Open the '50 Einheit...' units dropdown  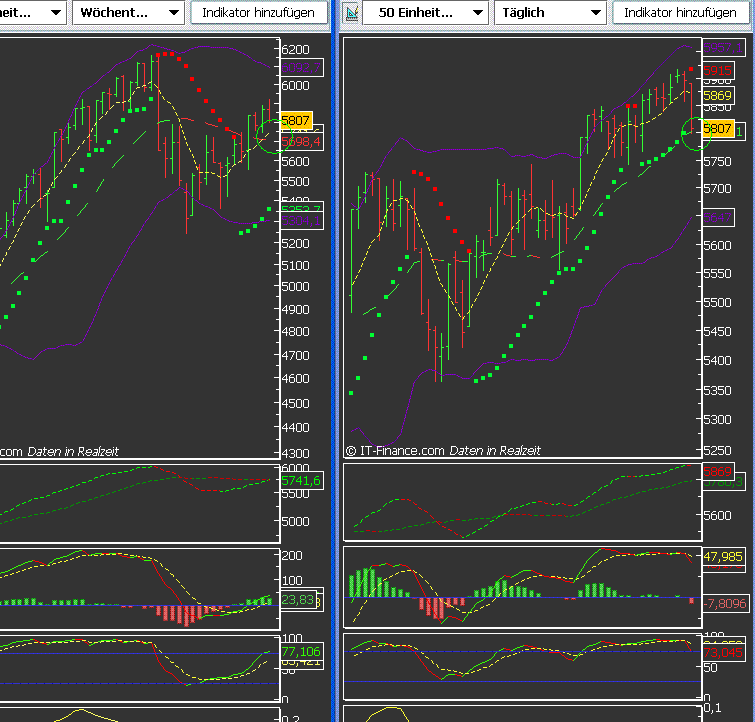425,13
